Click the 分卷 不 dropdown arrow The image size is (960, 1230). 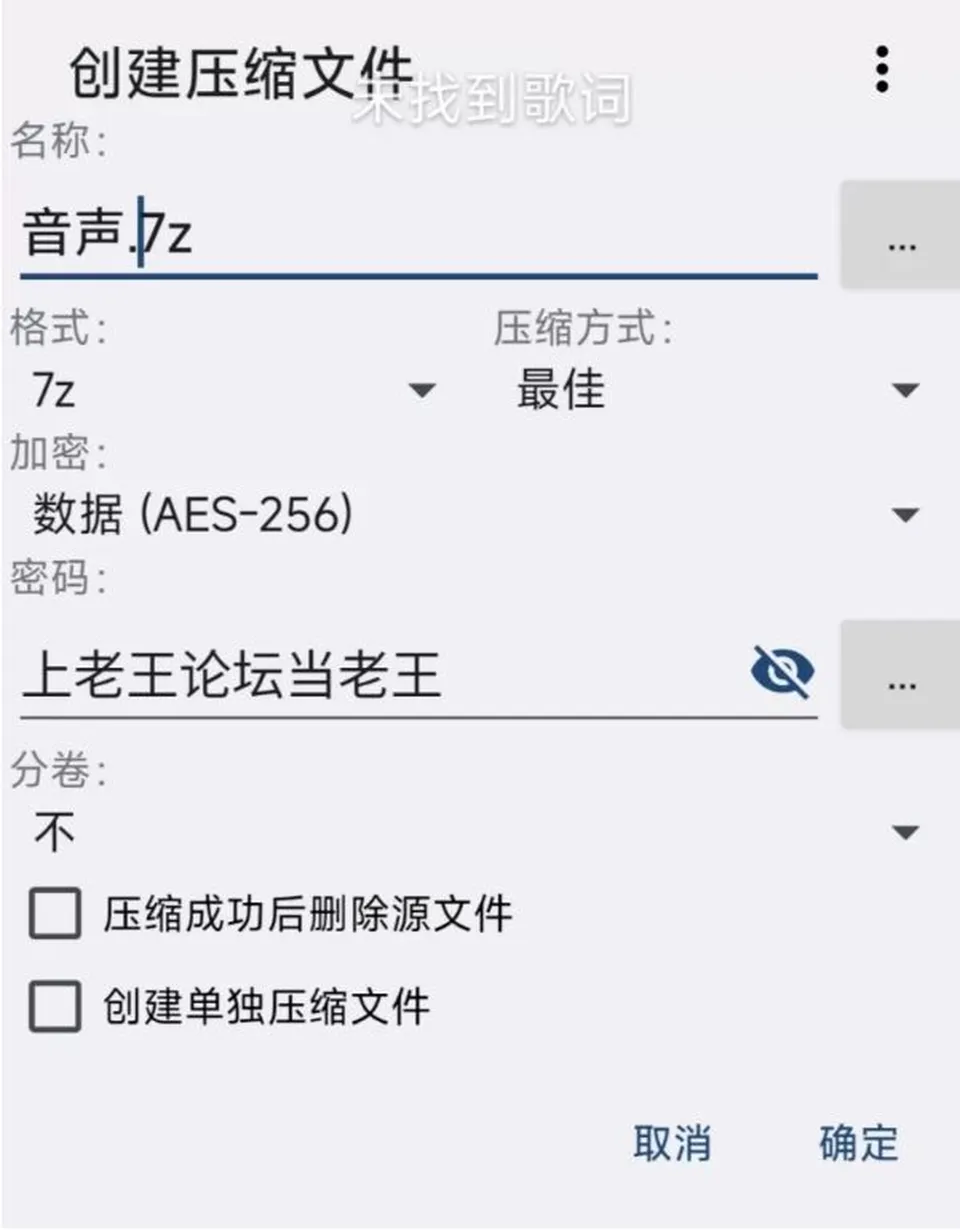905,832
